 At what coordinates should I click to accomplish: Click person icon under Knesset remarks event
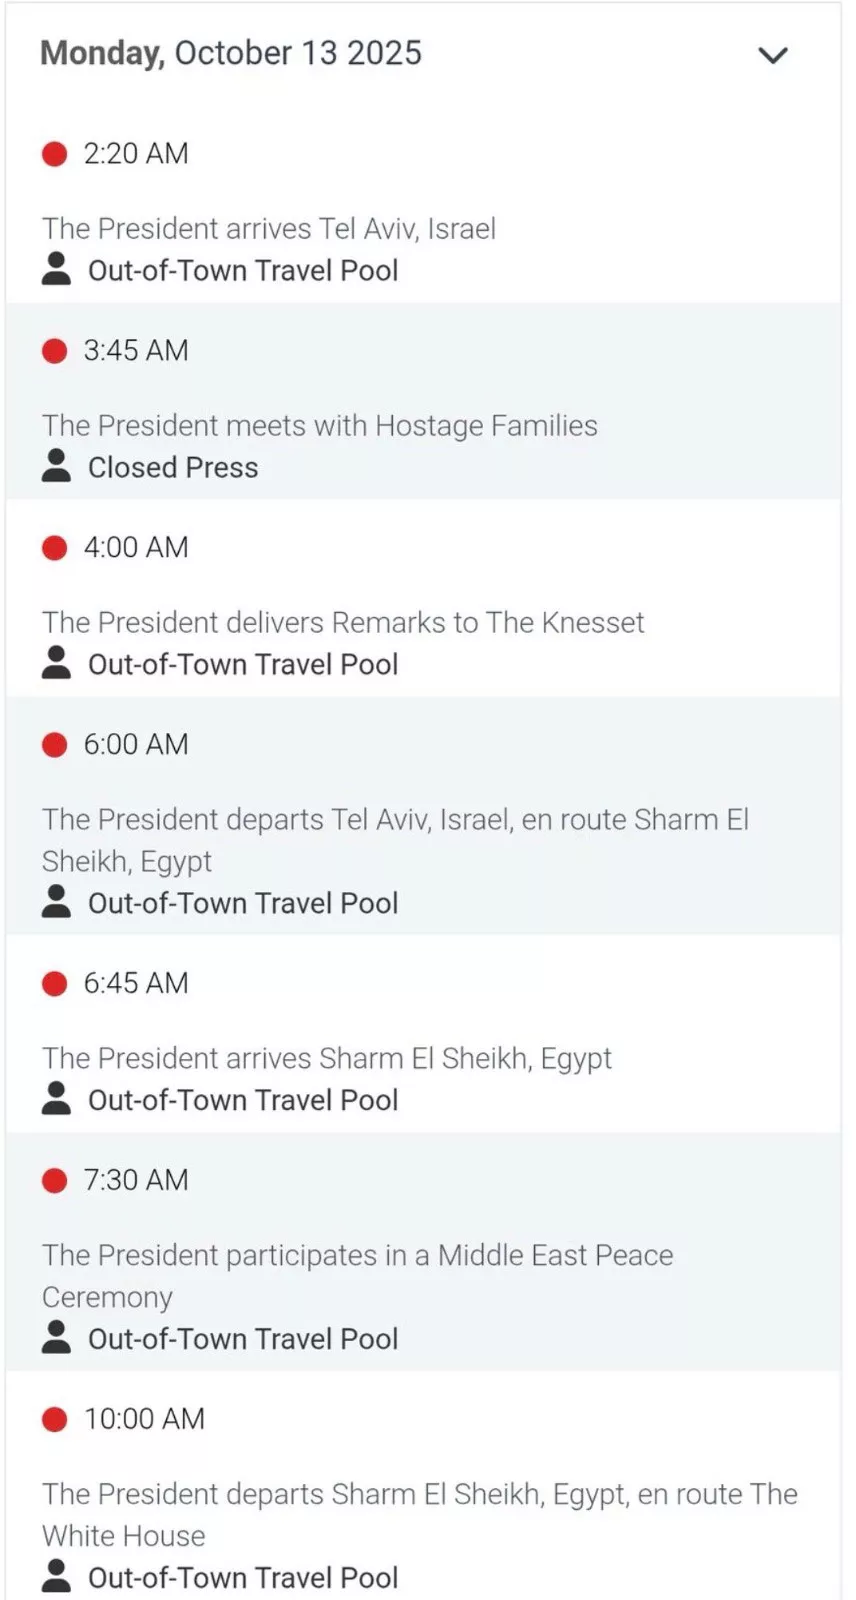57,663
